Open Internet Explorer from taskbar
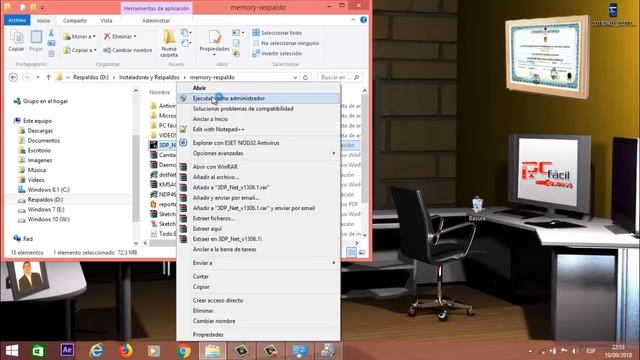 tap(96, 351)
